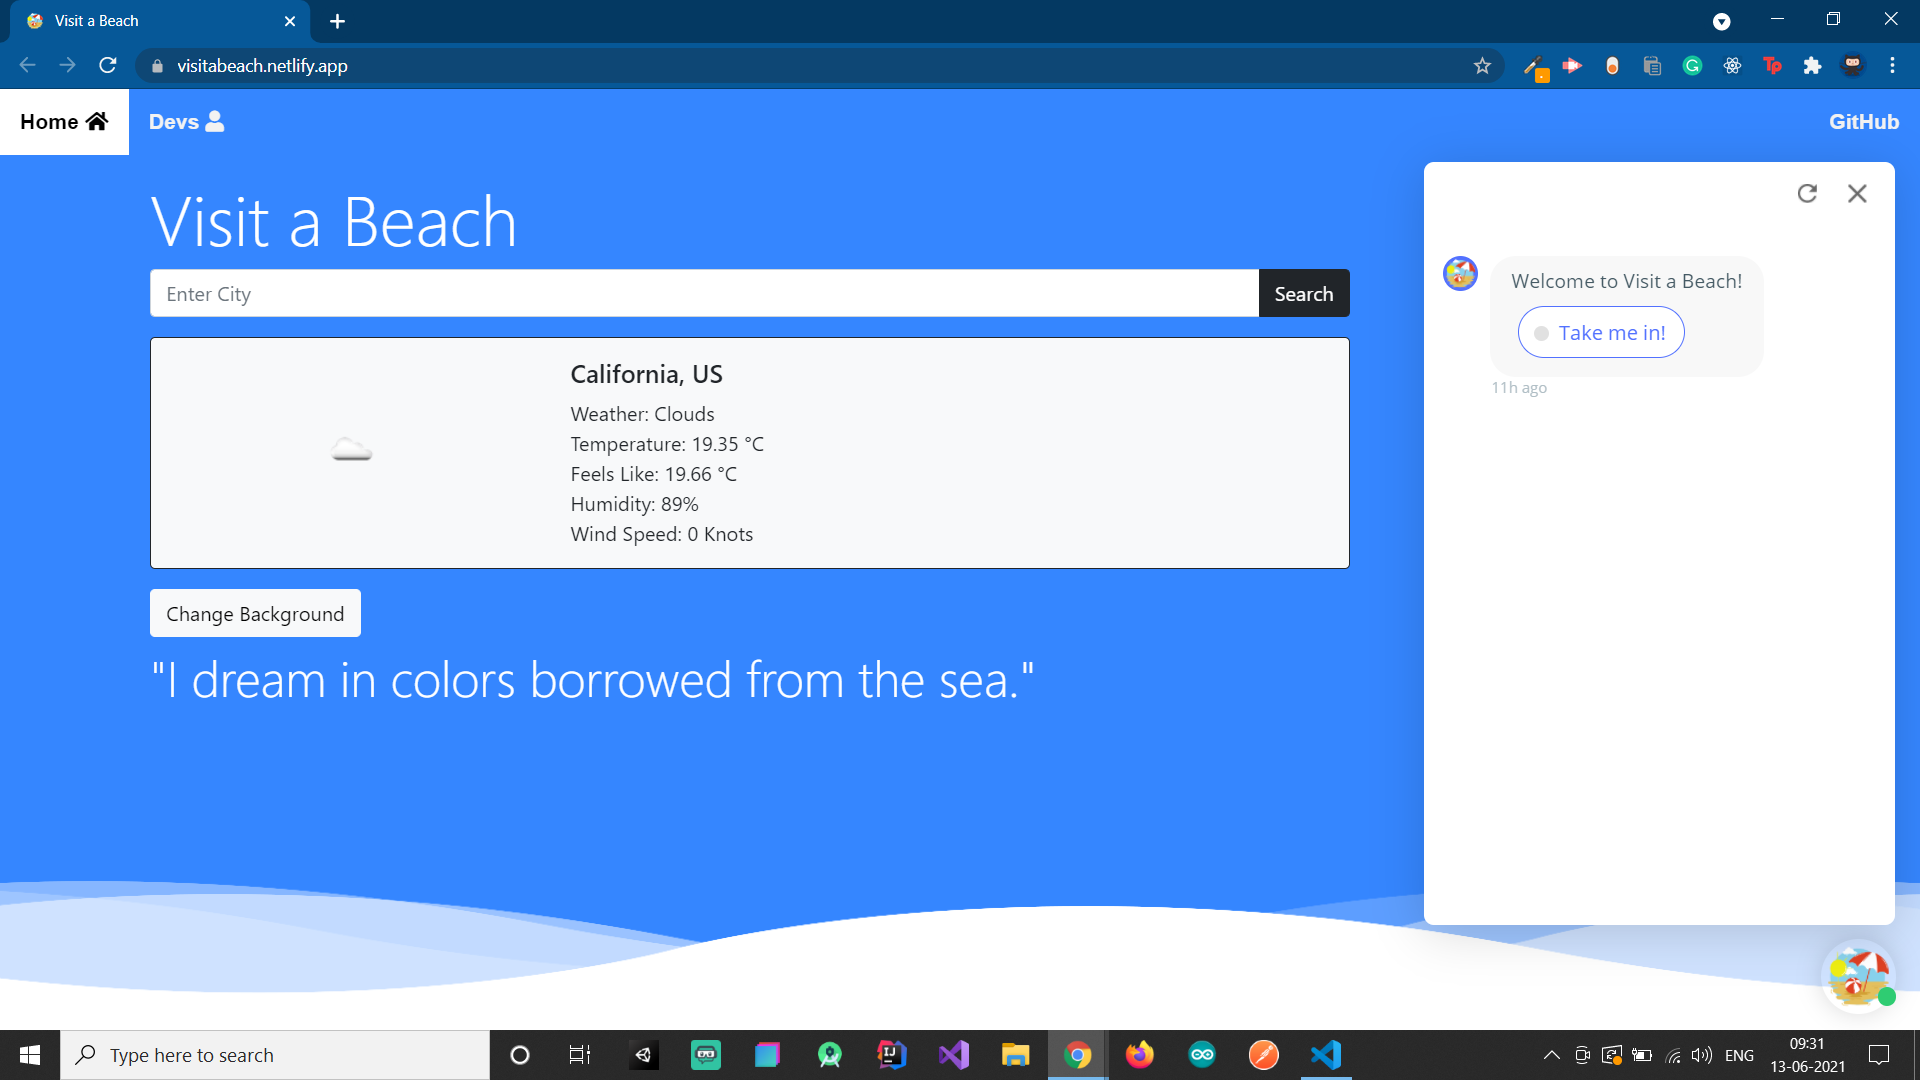Reload the page using the browser refresh icon
Image resolution: width=1920 pixels, height=1080 pixels.
(108, 66)
